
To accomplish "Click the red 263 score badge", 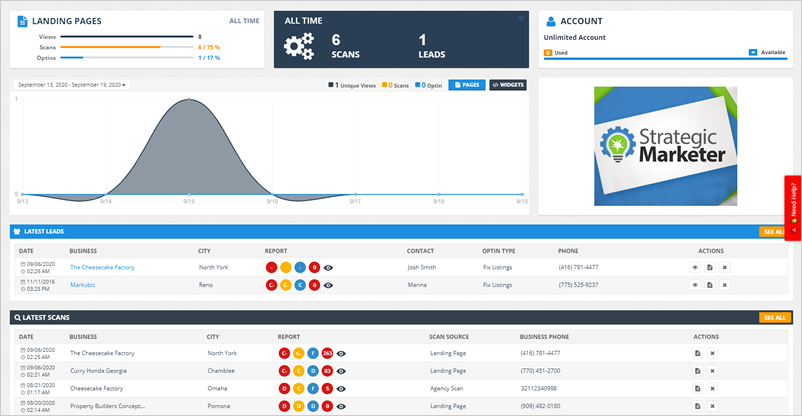I will [328, 353].
